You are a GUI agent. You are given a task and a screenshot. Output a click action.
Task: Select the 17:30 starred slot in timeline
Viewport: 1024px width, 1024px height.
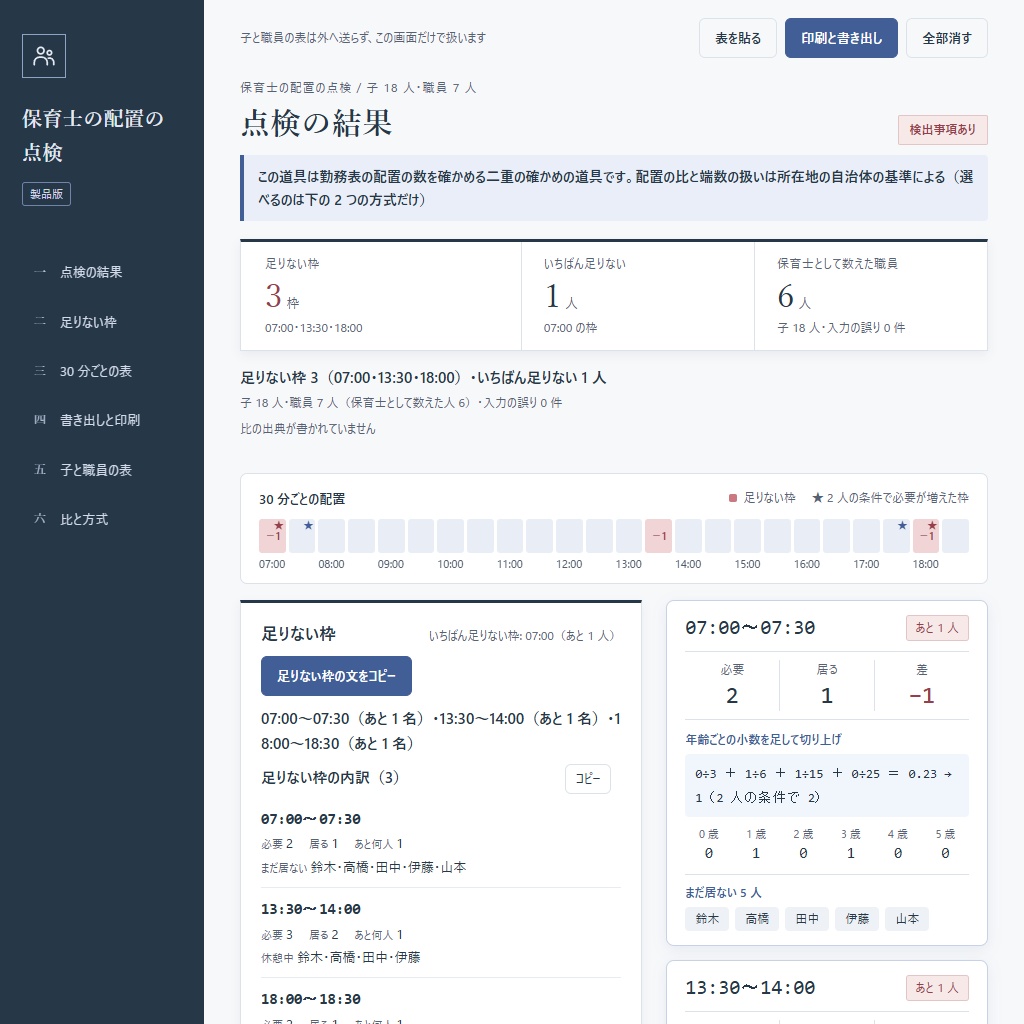(896, 536)
